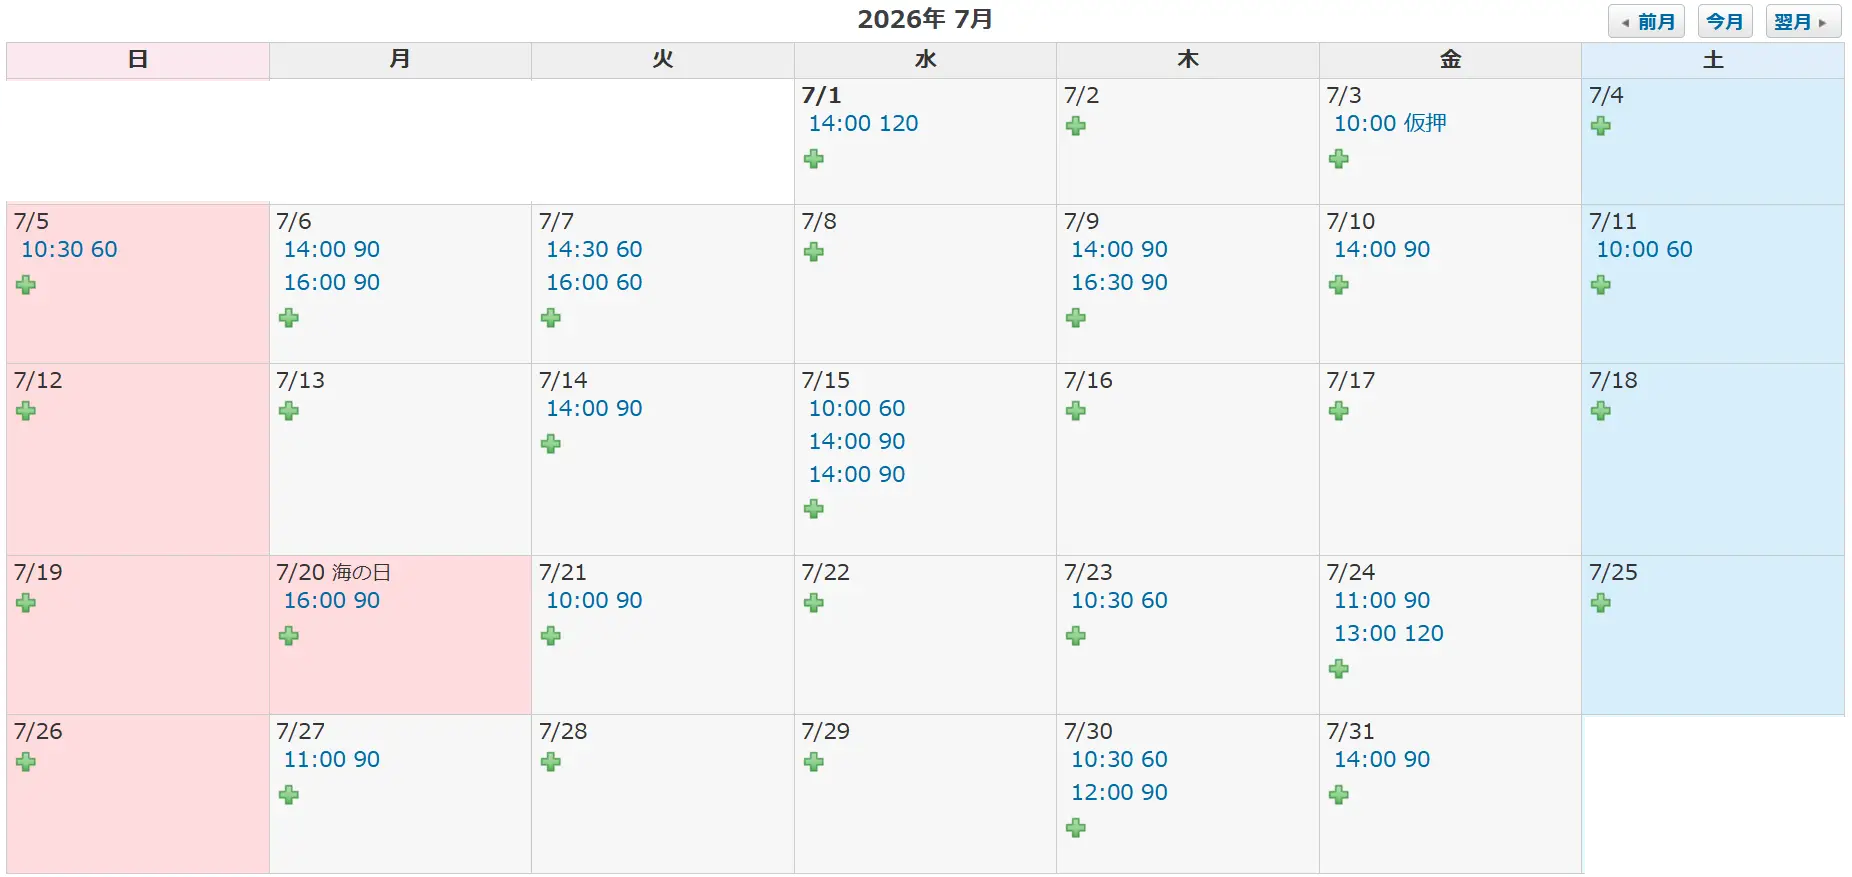Image resolution: width=1852 pixels, height=877 pixels.
Task: Add a new entry on 7/22
Action: click(814, 603)
